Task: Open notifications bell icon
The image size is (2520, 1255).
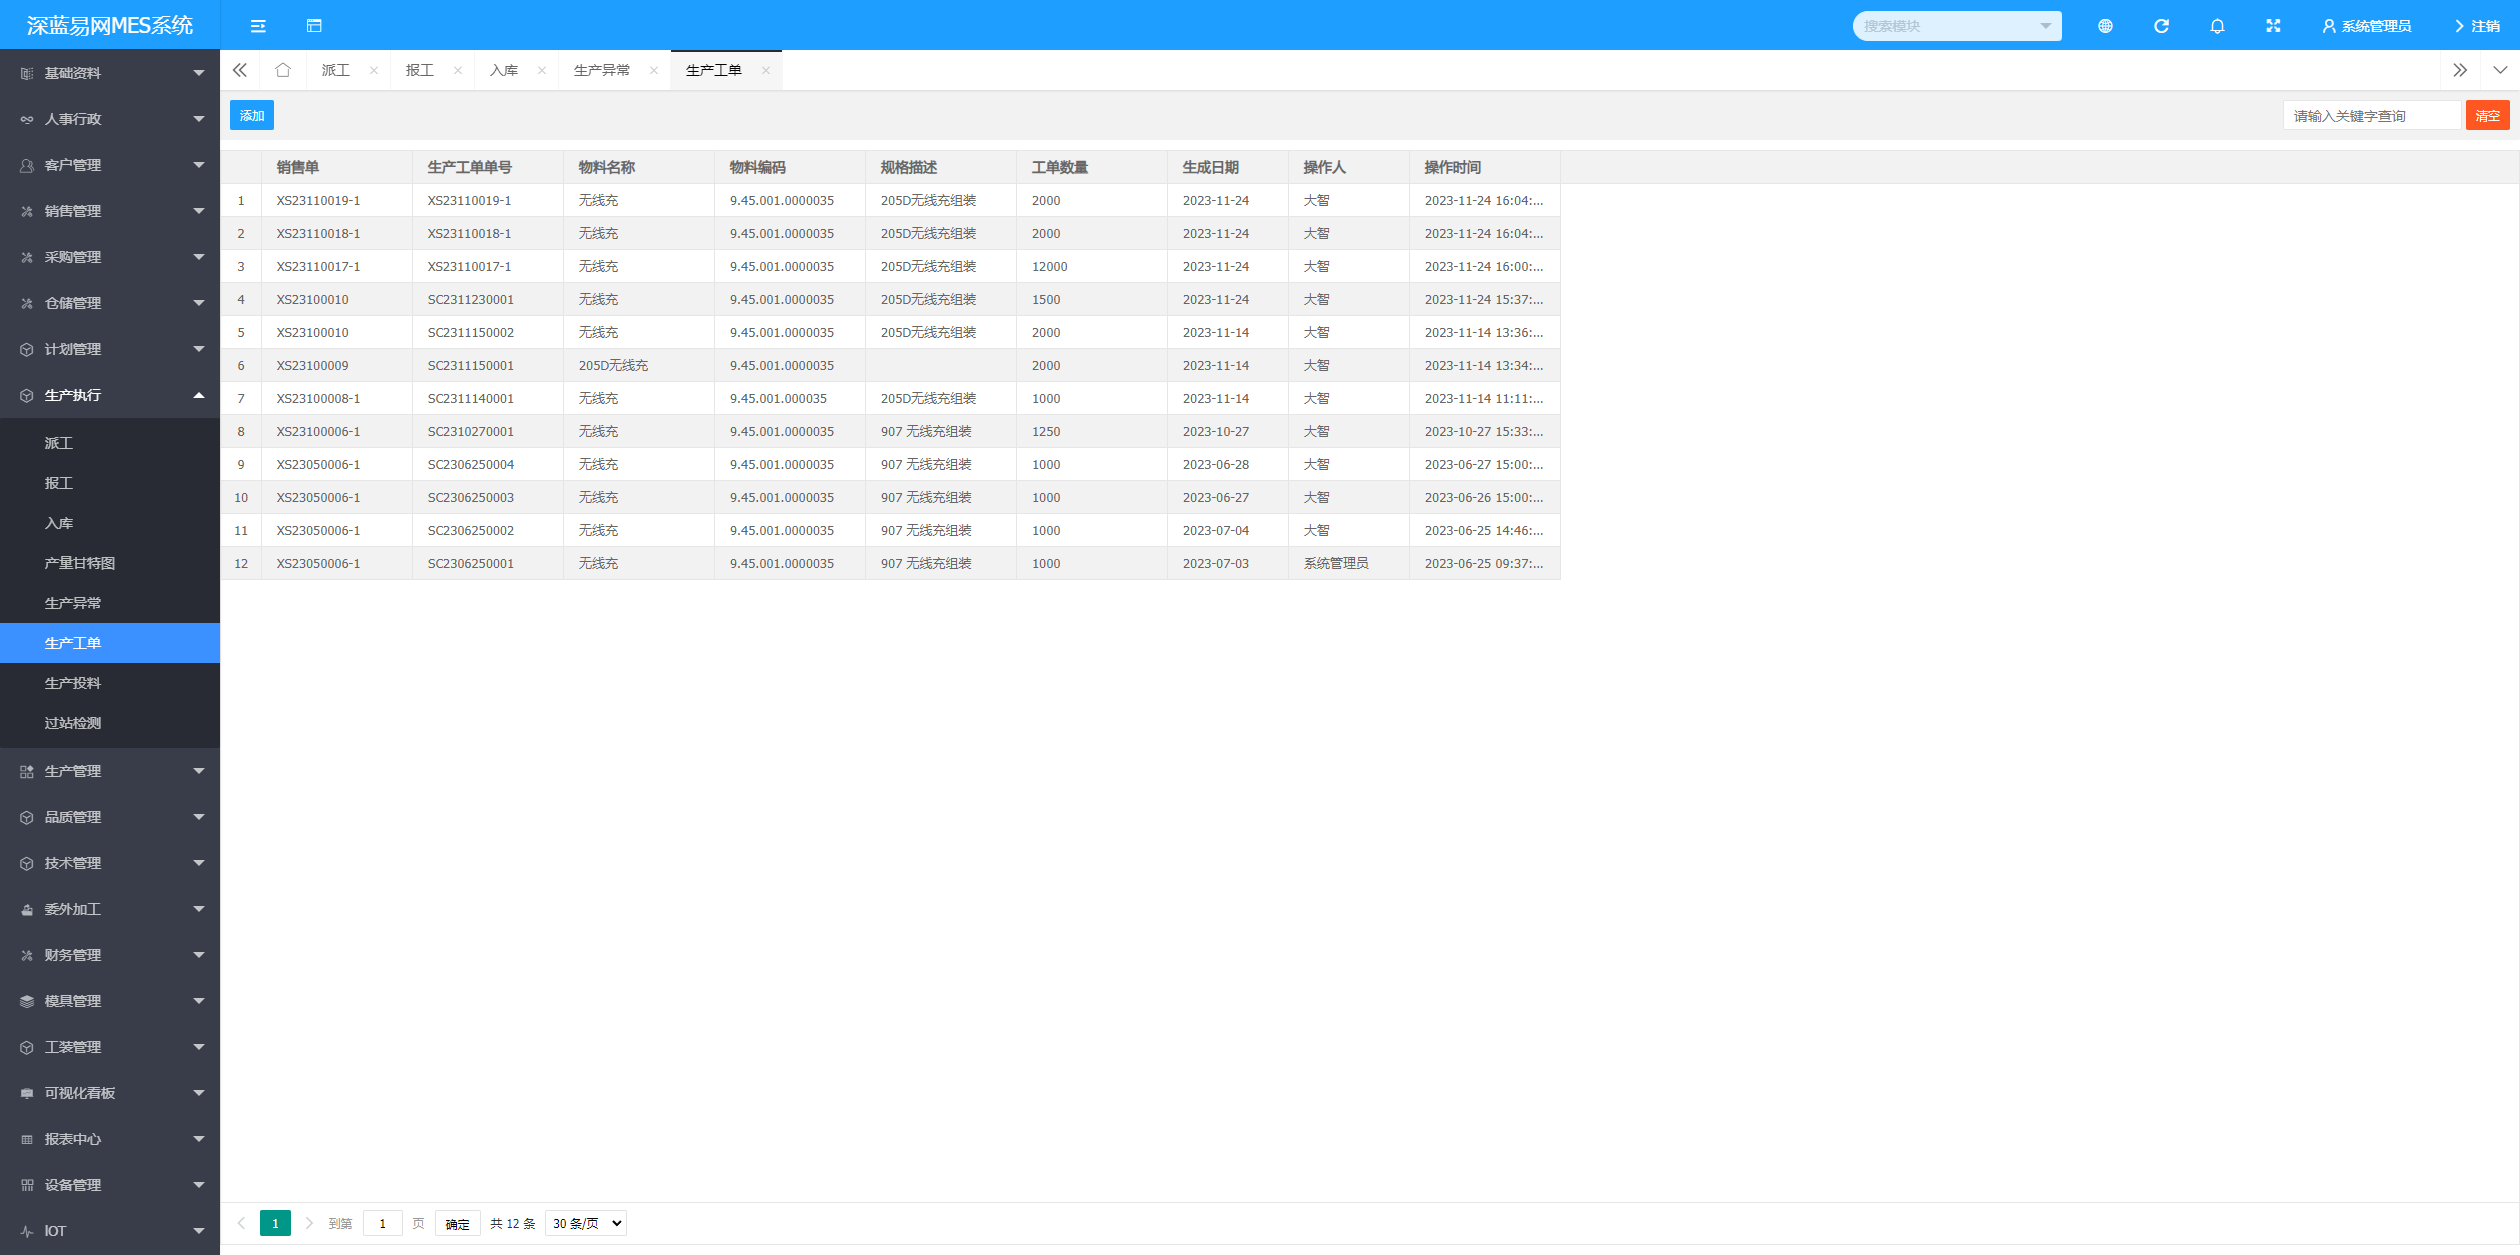Action: [x=2217, y=26]
